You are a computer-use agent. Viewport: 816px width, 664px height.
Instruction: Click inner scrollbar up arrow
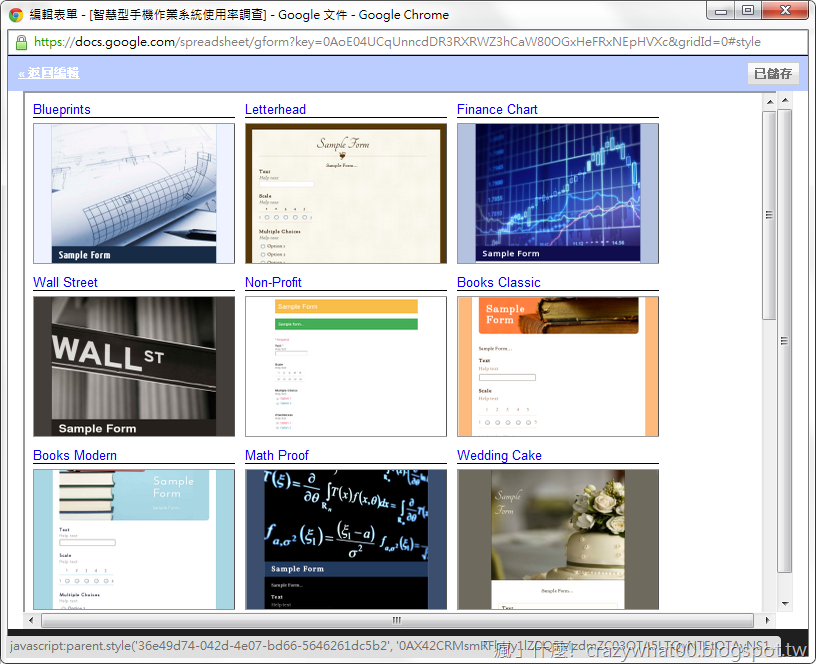(x=770, y=102)
